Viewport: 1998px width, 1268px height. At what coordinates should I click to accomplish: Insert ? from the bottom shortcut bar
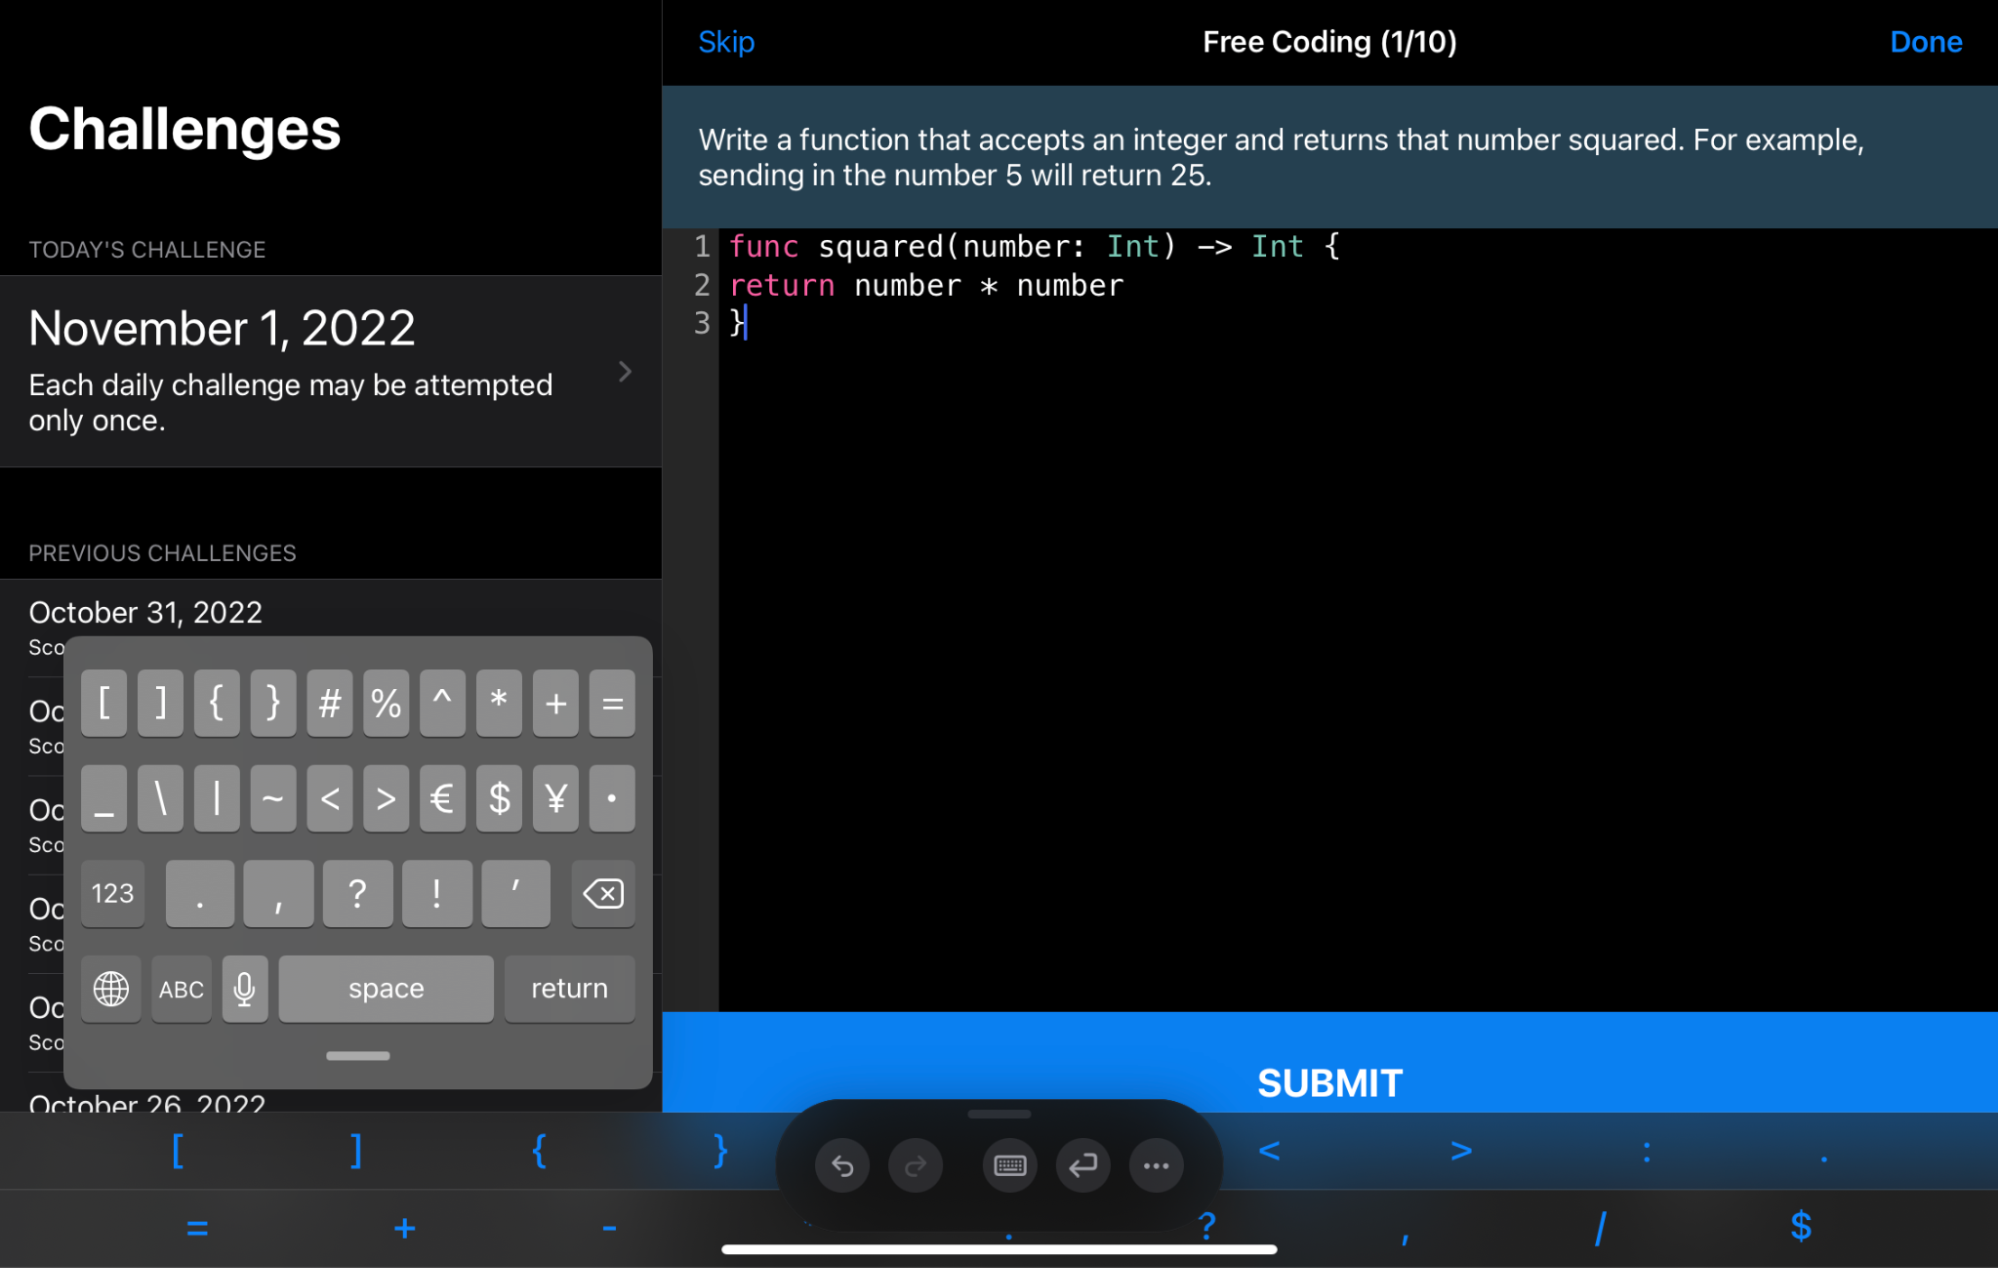(x=1207, y=1225)
